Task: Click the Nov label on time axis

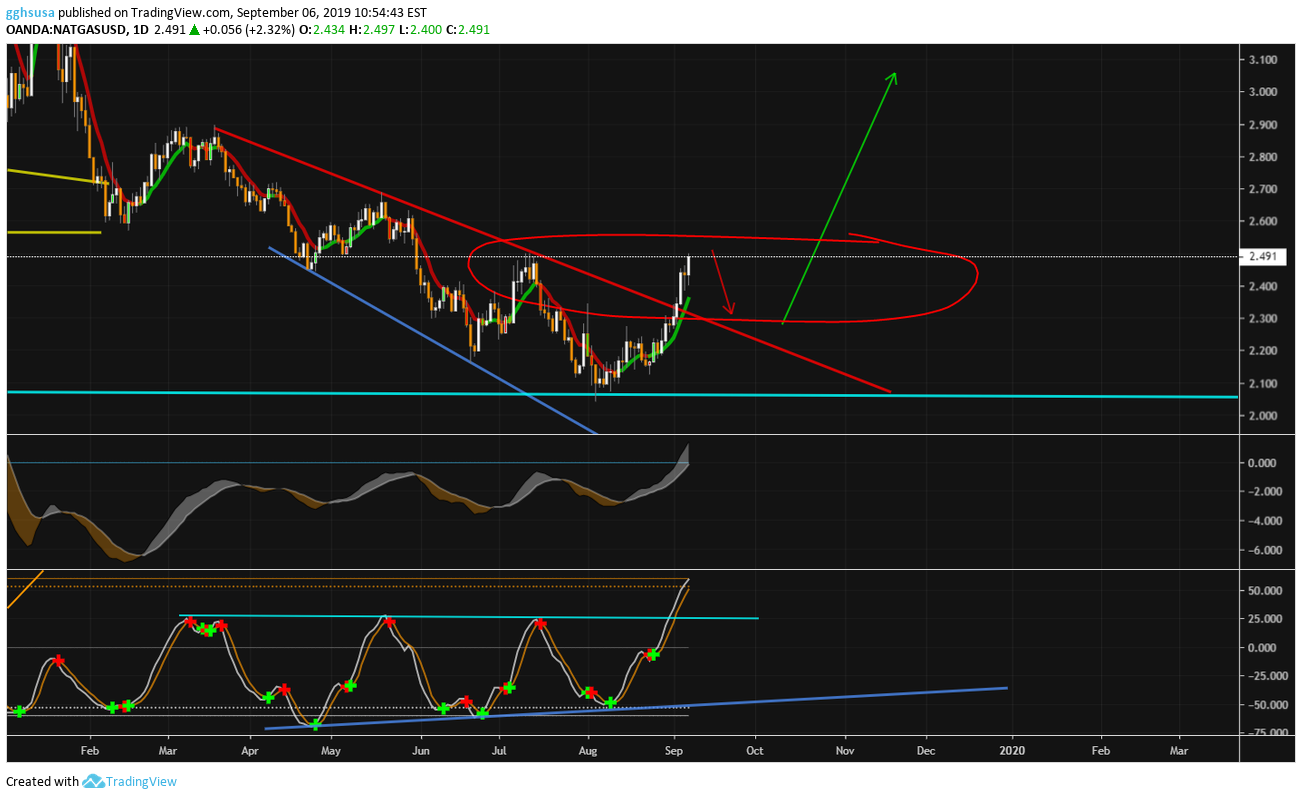Action: pos(845,749)
